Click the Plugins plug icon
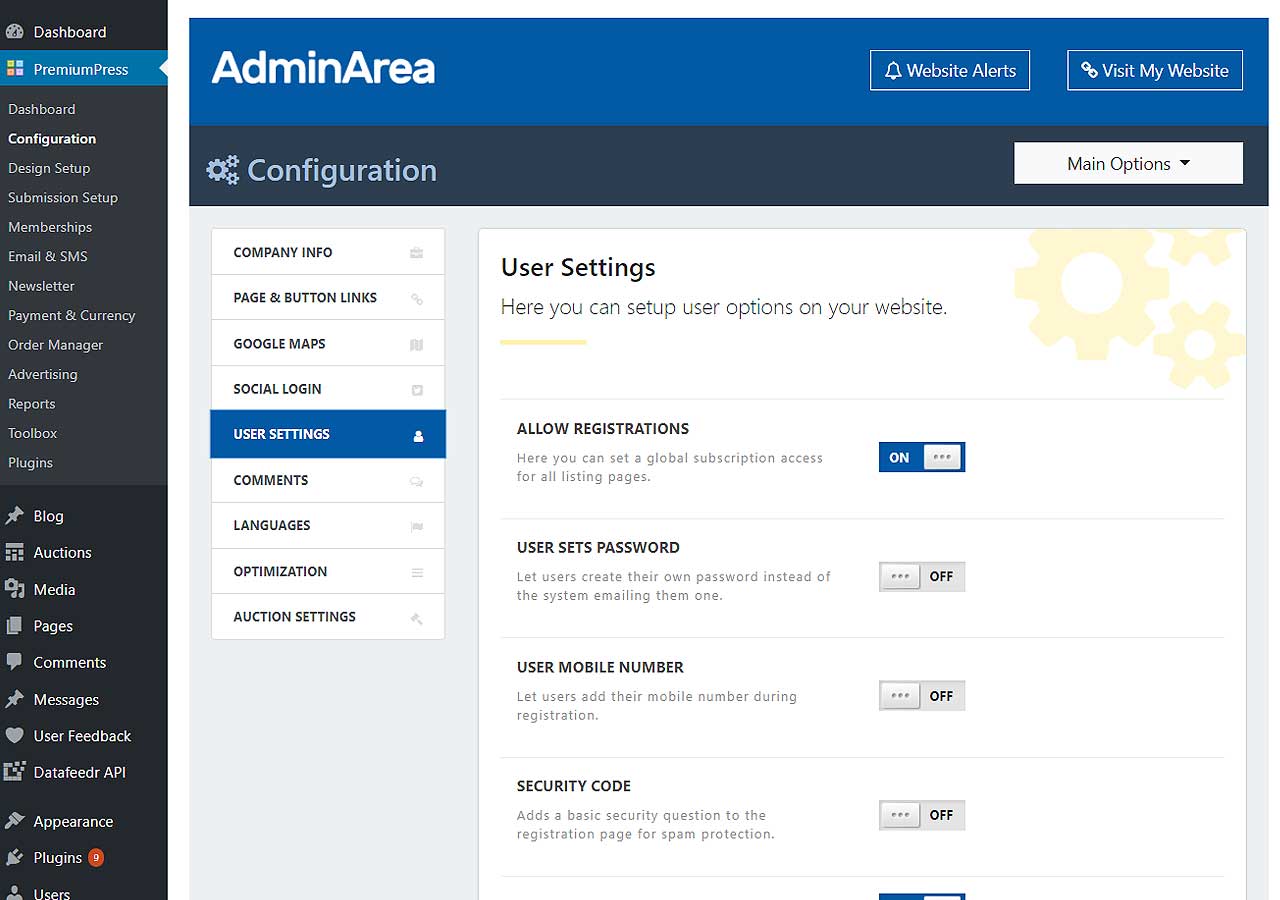The width and height of the screenshot is (1280, 900). click(14, 858)
